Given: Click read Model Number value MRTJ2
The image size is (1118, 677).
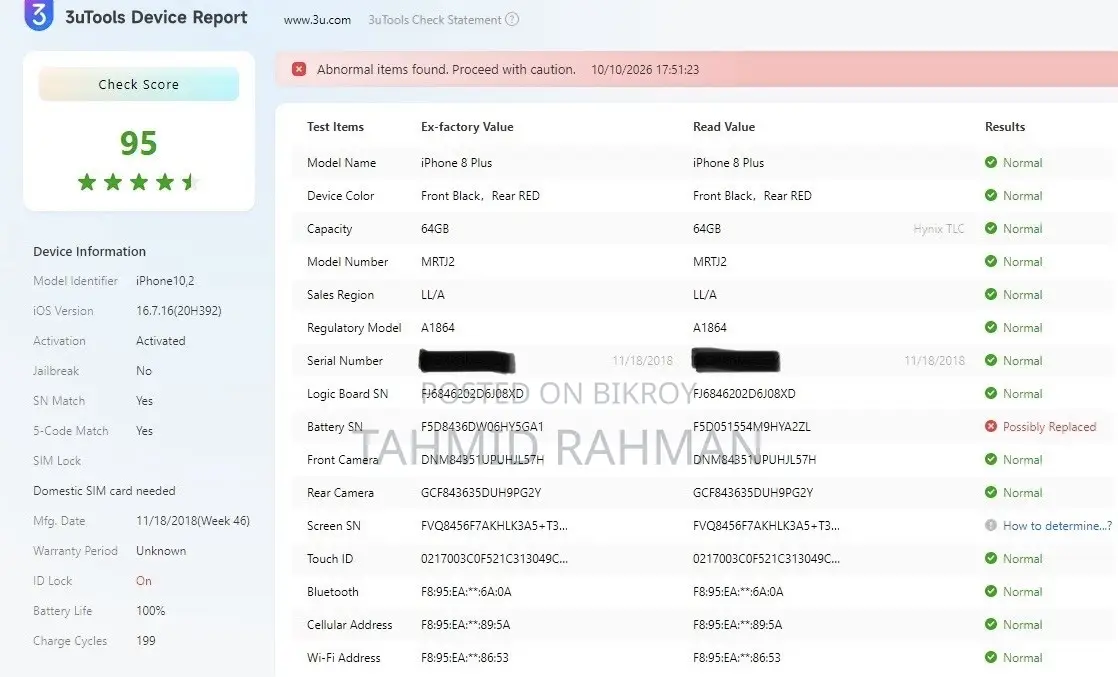Looking at the screenshot, I should [710, 262].
